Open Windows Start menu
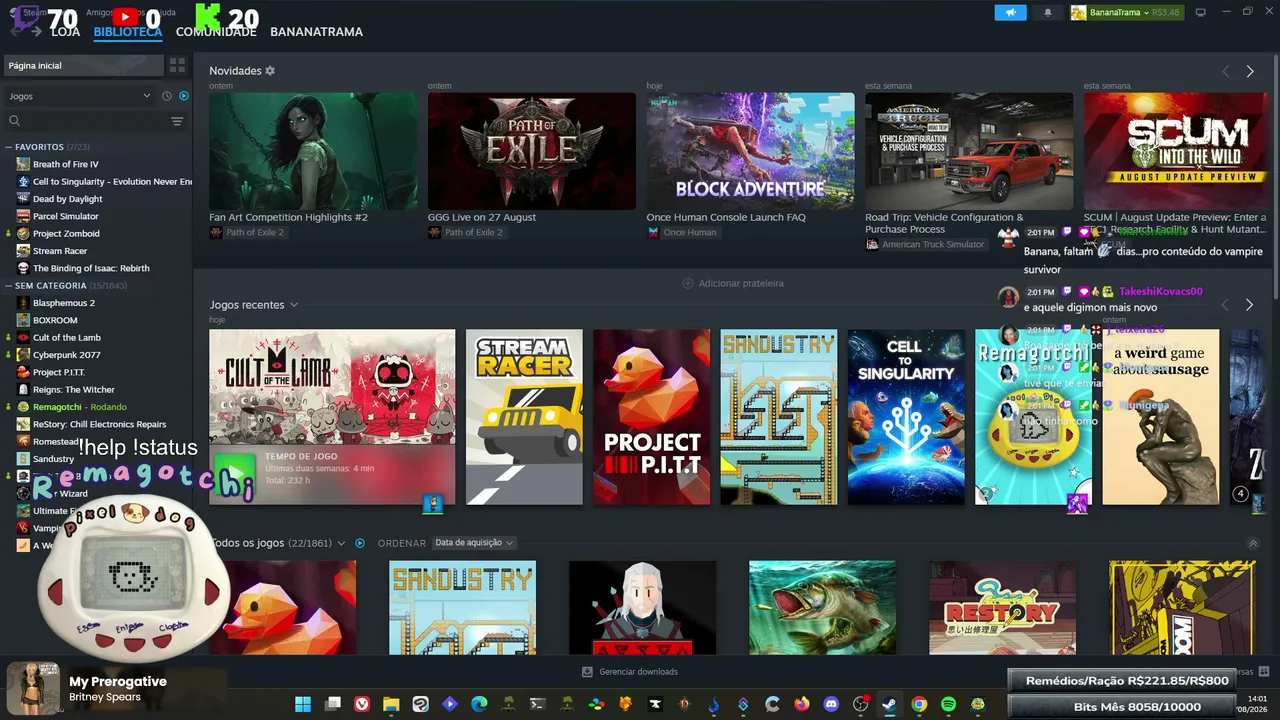1280x720 pixels. tap(303, 704)
